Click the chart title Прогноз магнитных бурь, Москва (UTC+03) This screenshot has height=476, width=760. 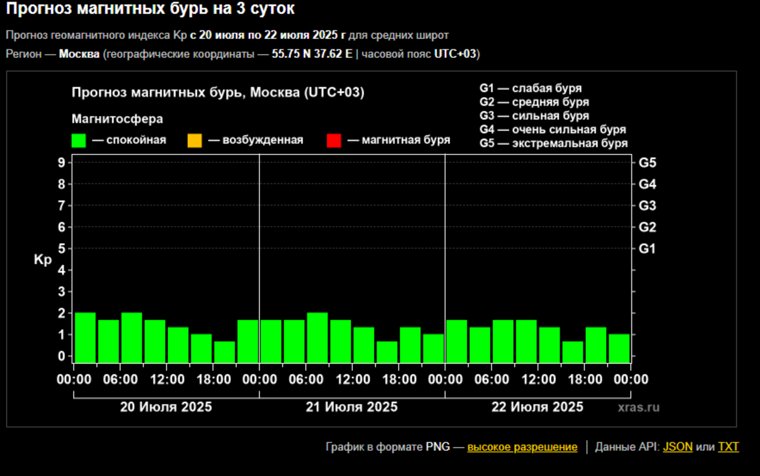coord(218,93)
